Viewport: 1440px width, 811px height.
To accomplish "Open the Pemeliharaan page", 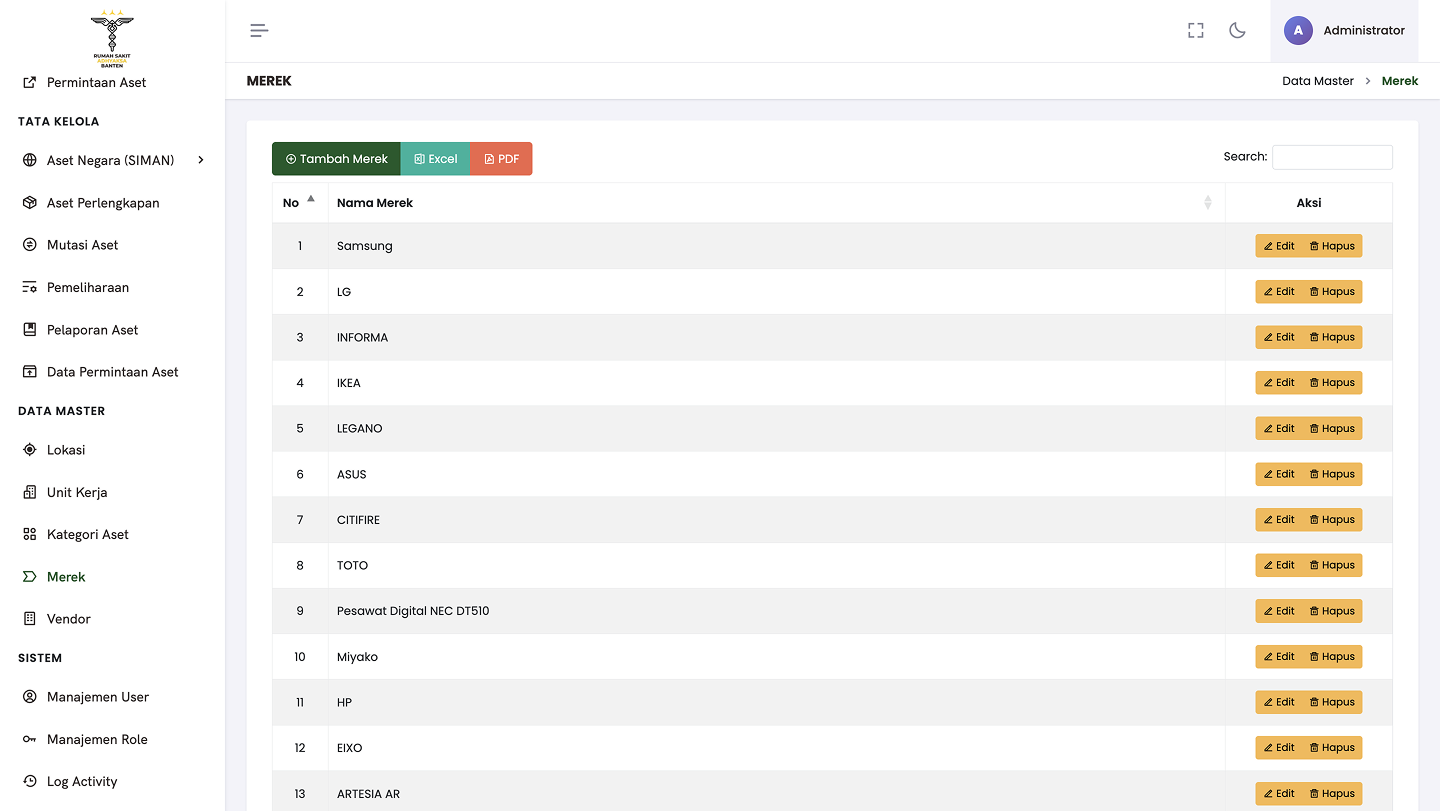I will coord(88,287).
